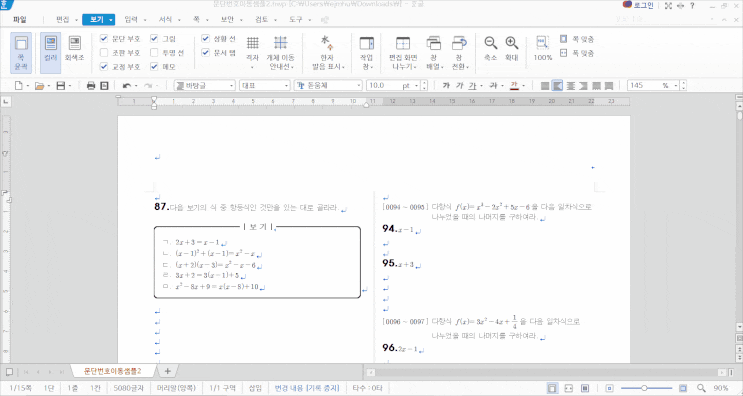This screenshot has height=396, width=743.
Task: Click 변경 내용 [기록 중지] status
Action: click(x=307, y=388)
